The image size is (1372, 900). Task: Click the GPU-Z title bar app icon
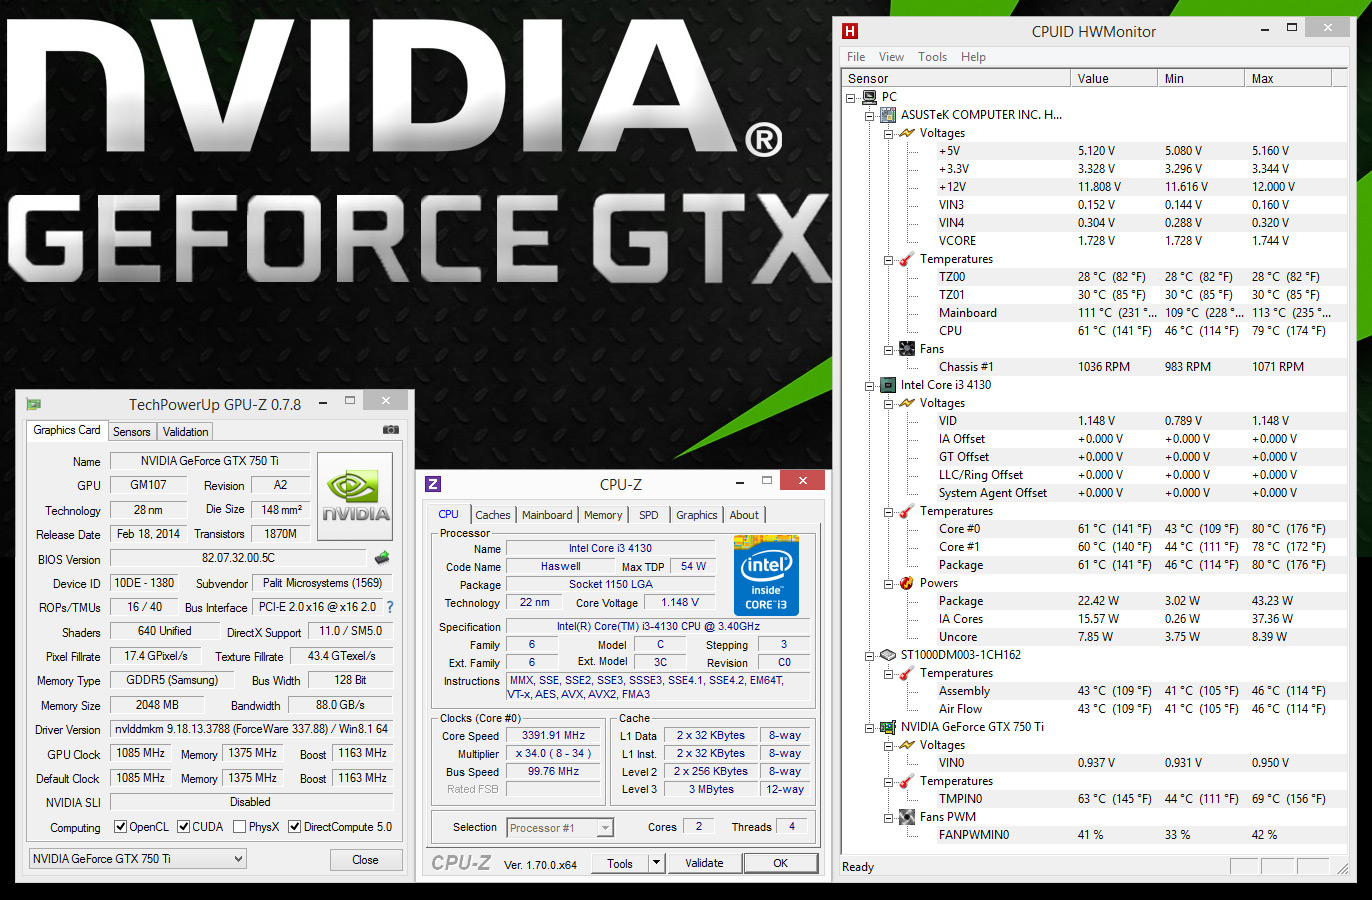point(33,404)
